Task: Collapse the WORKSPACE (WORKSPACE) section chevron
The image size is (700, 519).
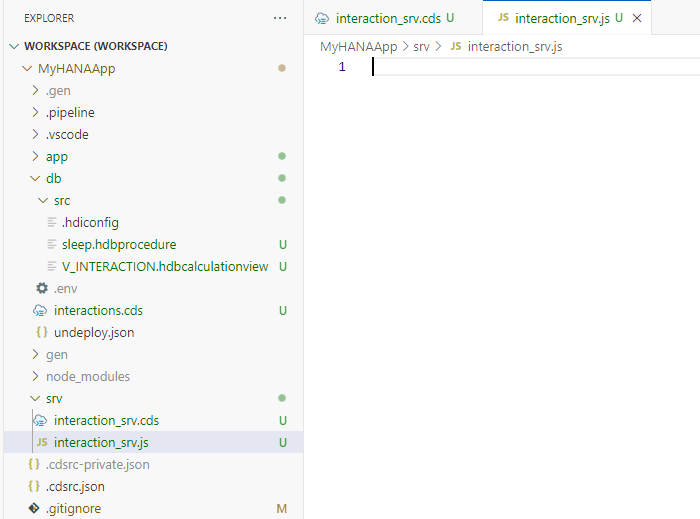Action: pos(14,46)
